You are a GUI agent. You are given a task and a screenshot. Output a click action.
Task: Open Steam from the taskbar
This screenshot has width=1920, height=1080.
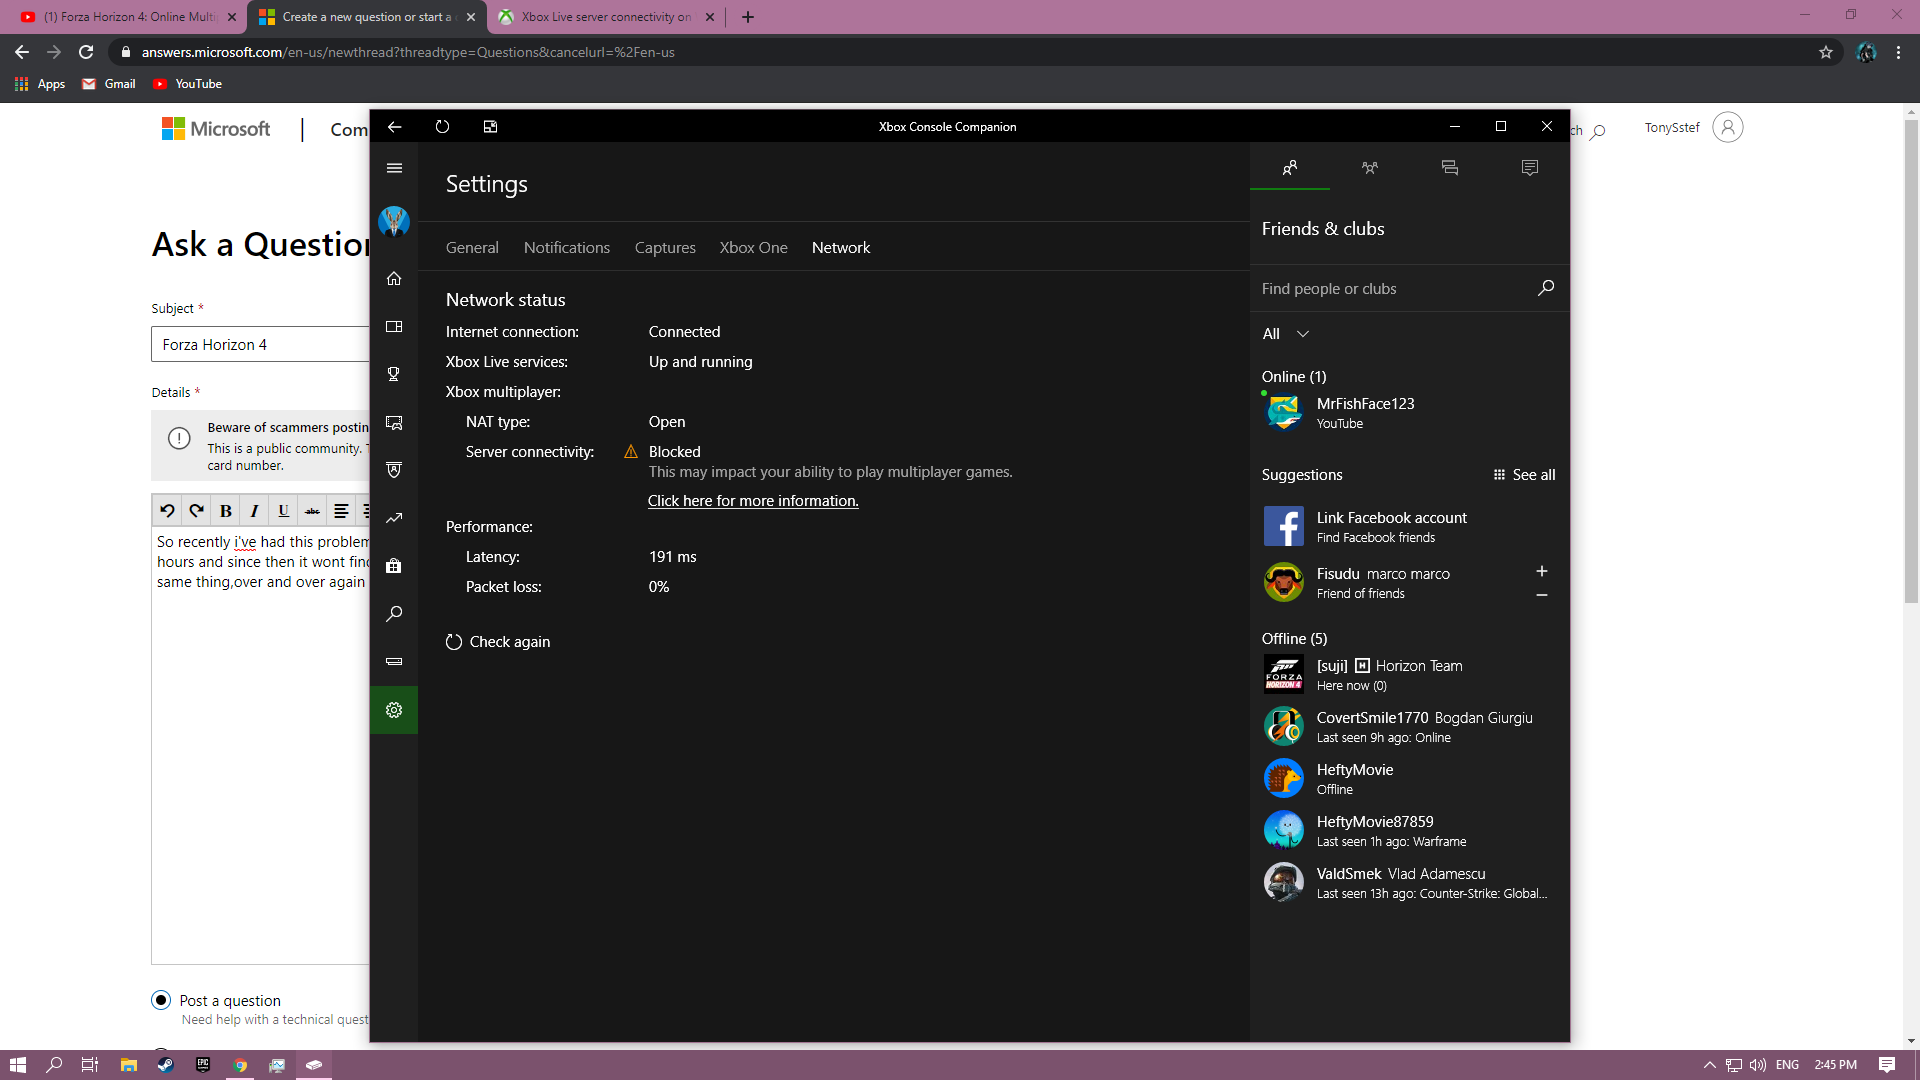pos(166,1065)
